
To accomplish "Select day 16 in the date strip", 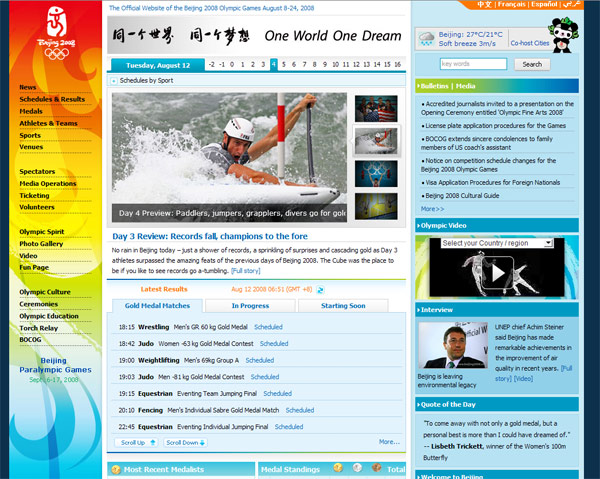I will point(398,65).
